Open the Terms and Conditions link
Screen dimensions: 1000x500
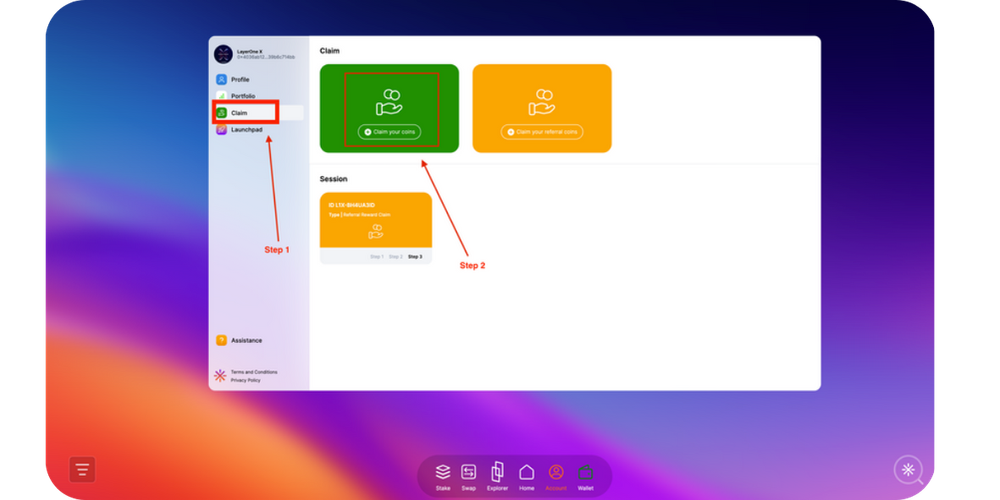click(x=254, y=372)
